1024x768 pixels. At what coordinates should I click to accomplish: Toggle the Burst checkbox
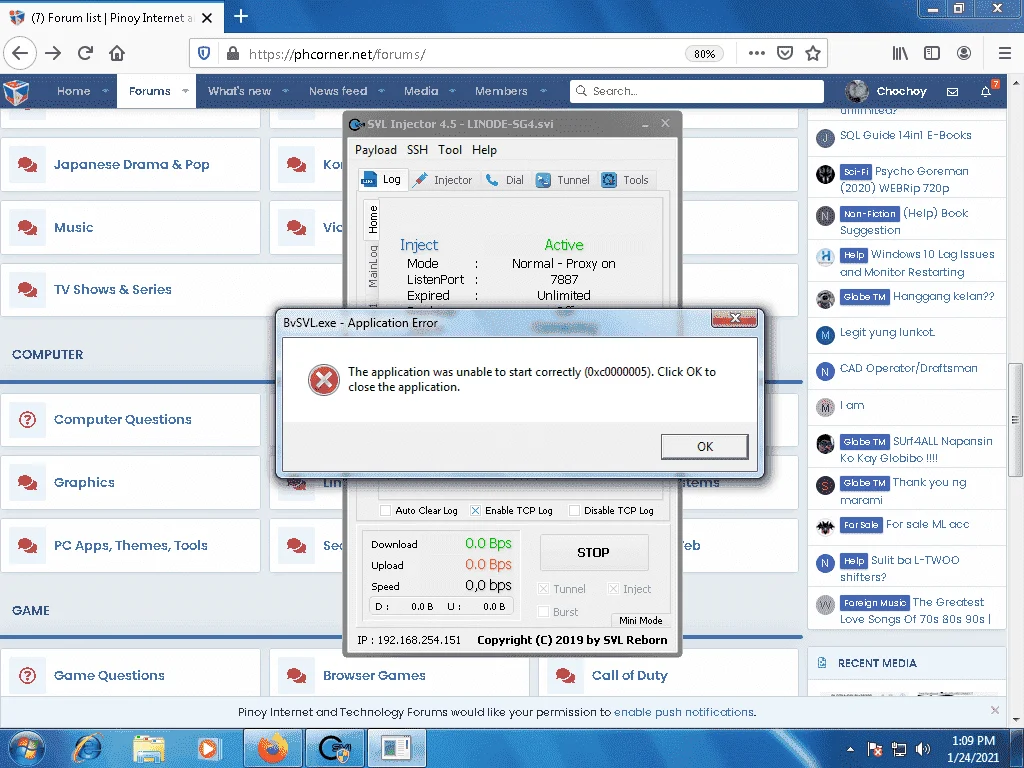543,612
